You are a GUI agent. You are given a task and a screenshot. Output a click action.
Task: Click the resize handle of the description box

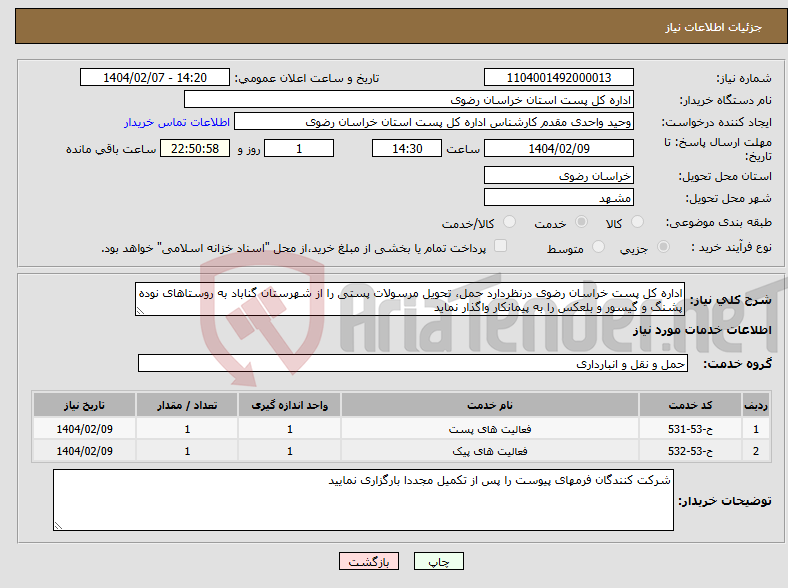[x=141, y=311]
